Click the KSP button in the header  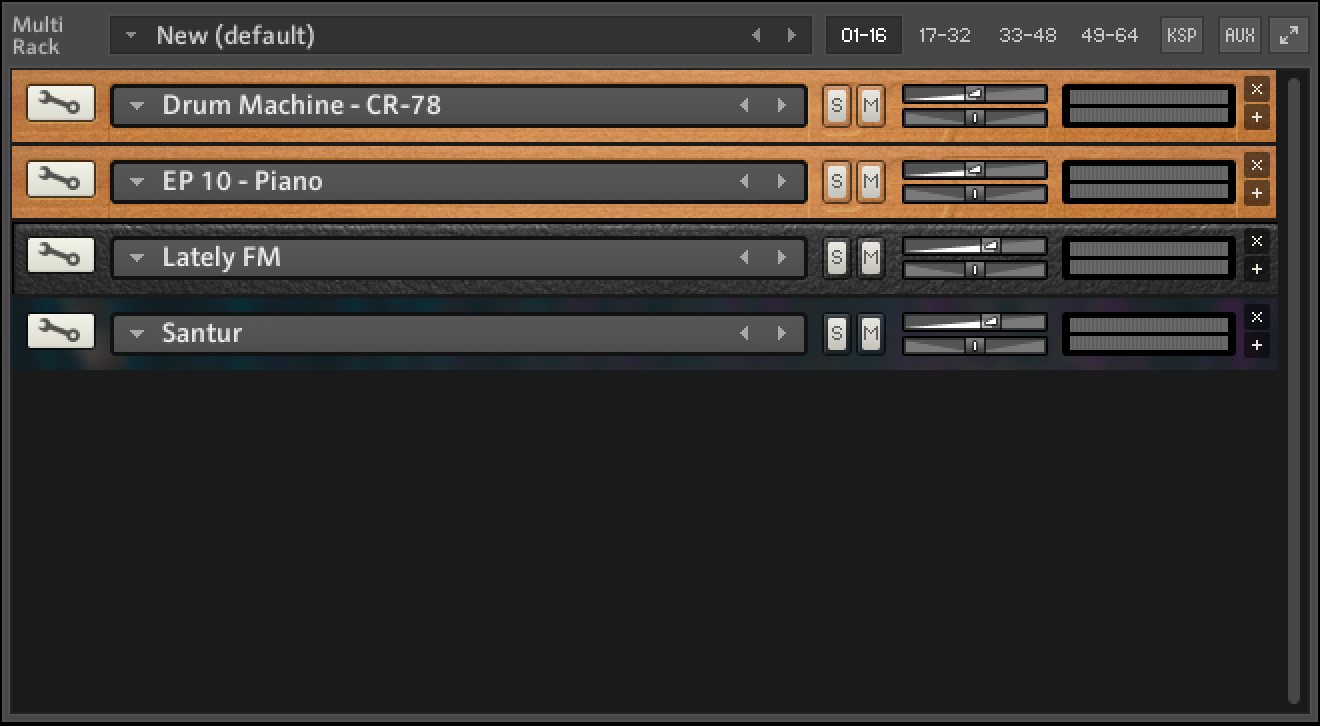coord(1181,35)
